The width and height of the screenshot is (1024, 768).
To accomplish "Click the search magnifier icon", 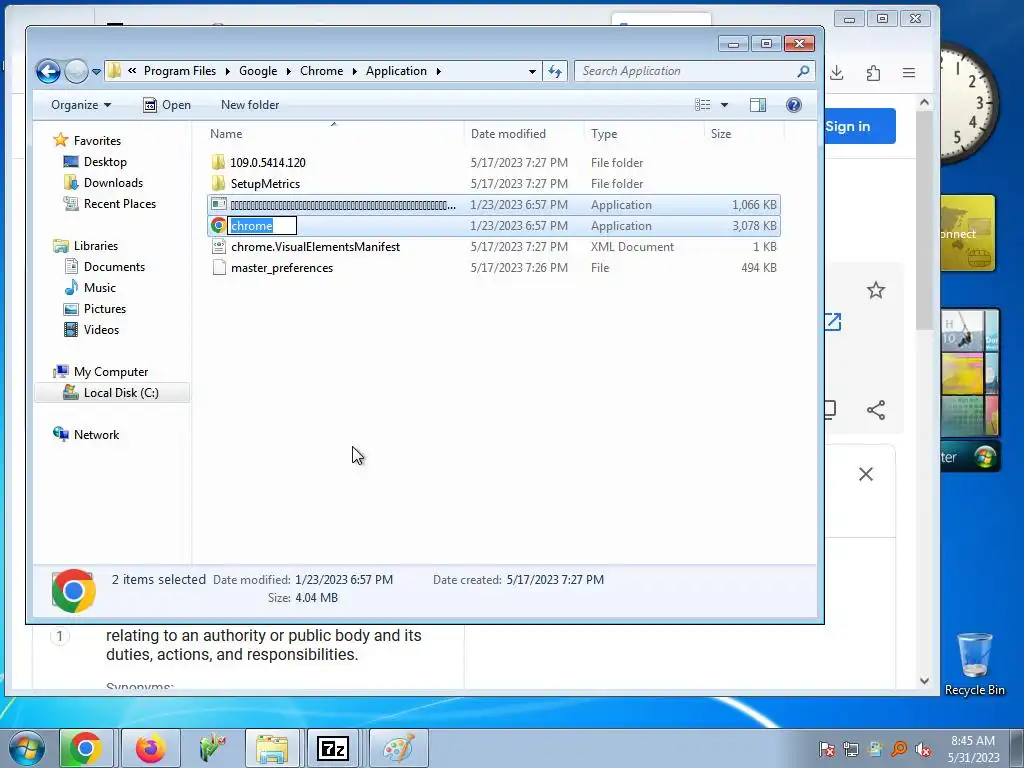I will (803, 71).
